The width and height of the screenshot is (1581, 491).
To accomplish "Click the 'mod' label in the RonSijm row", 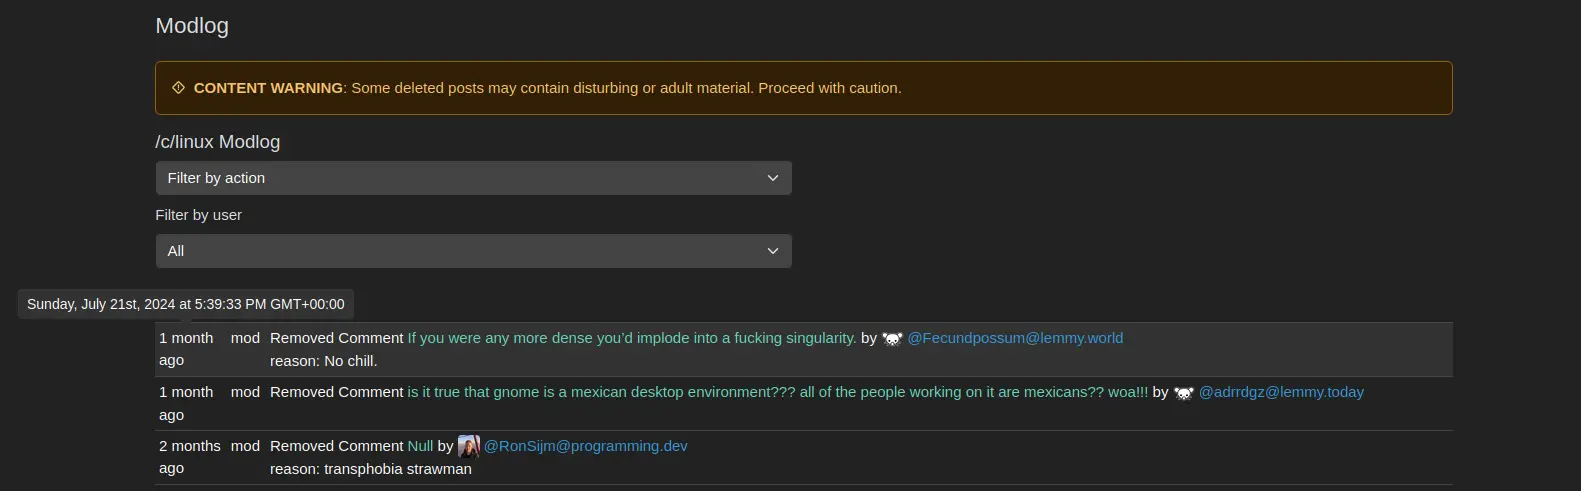I will click(245, 446).
